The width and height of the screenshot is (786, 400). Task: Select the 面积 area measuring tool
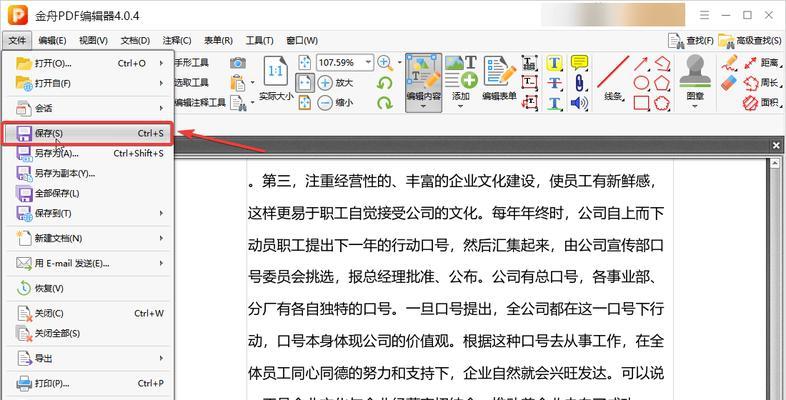761,103
